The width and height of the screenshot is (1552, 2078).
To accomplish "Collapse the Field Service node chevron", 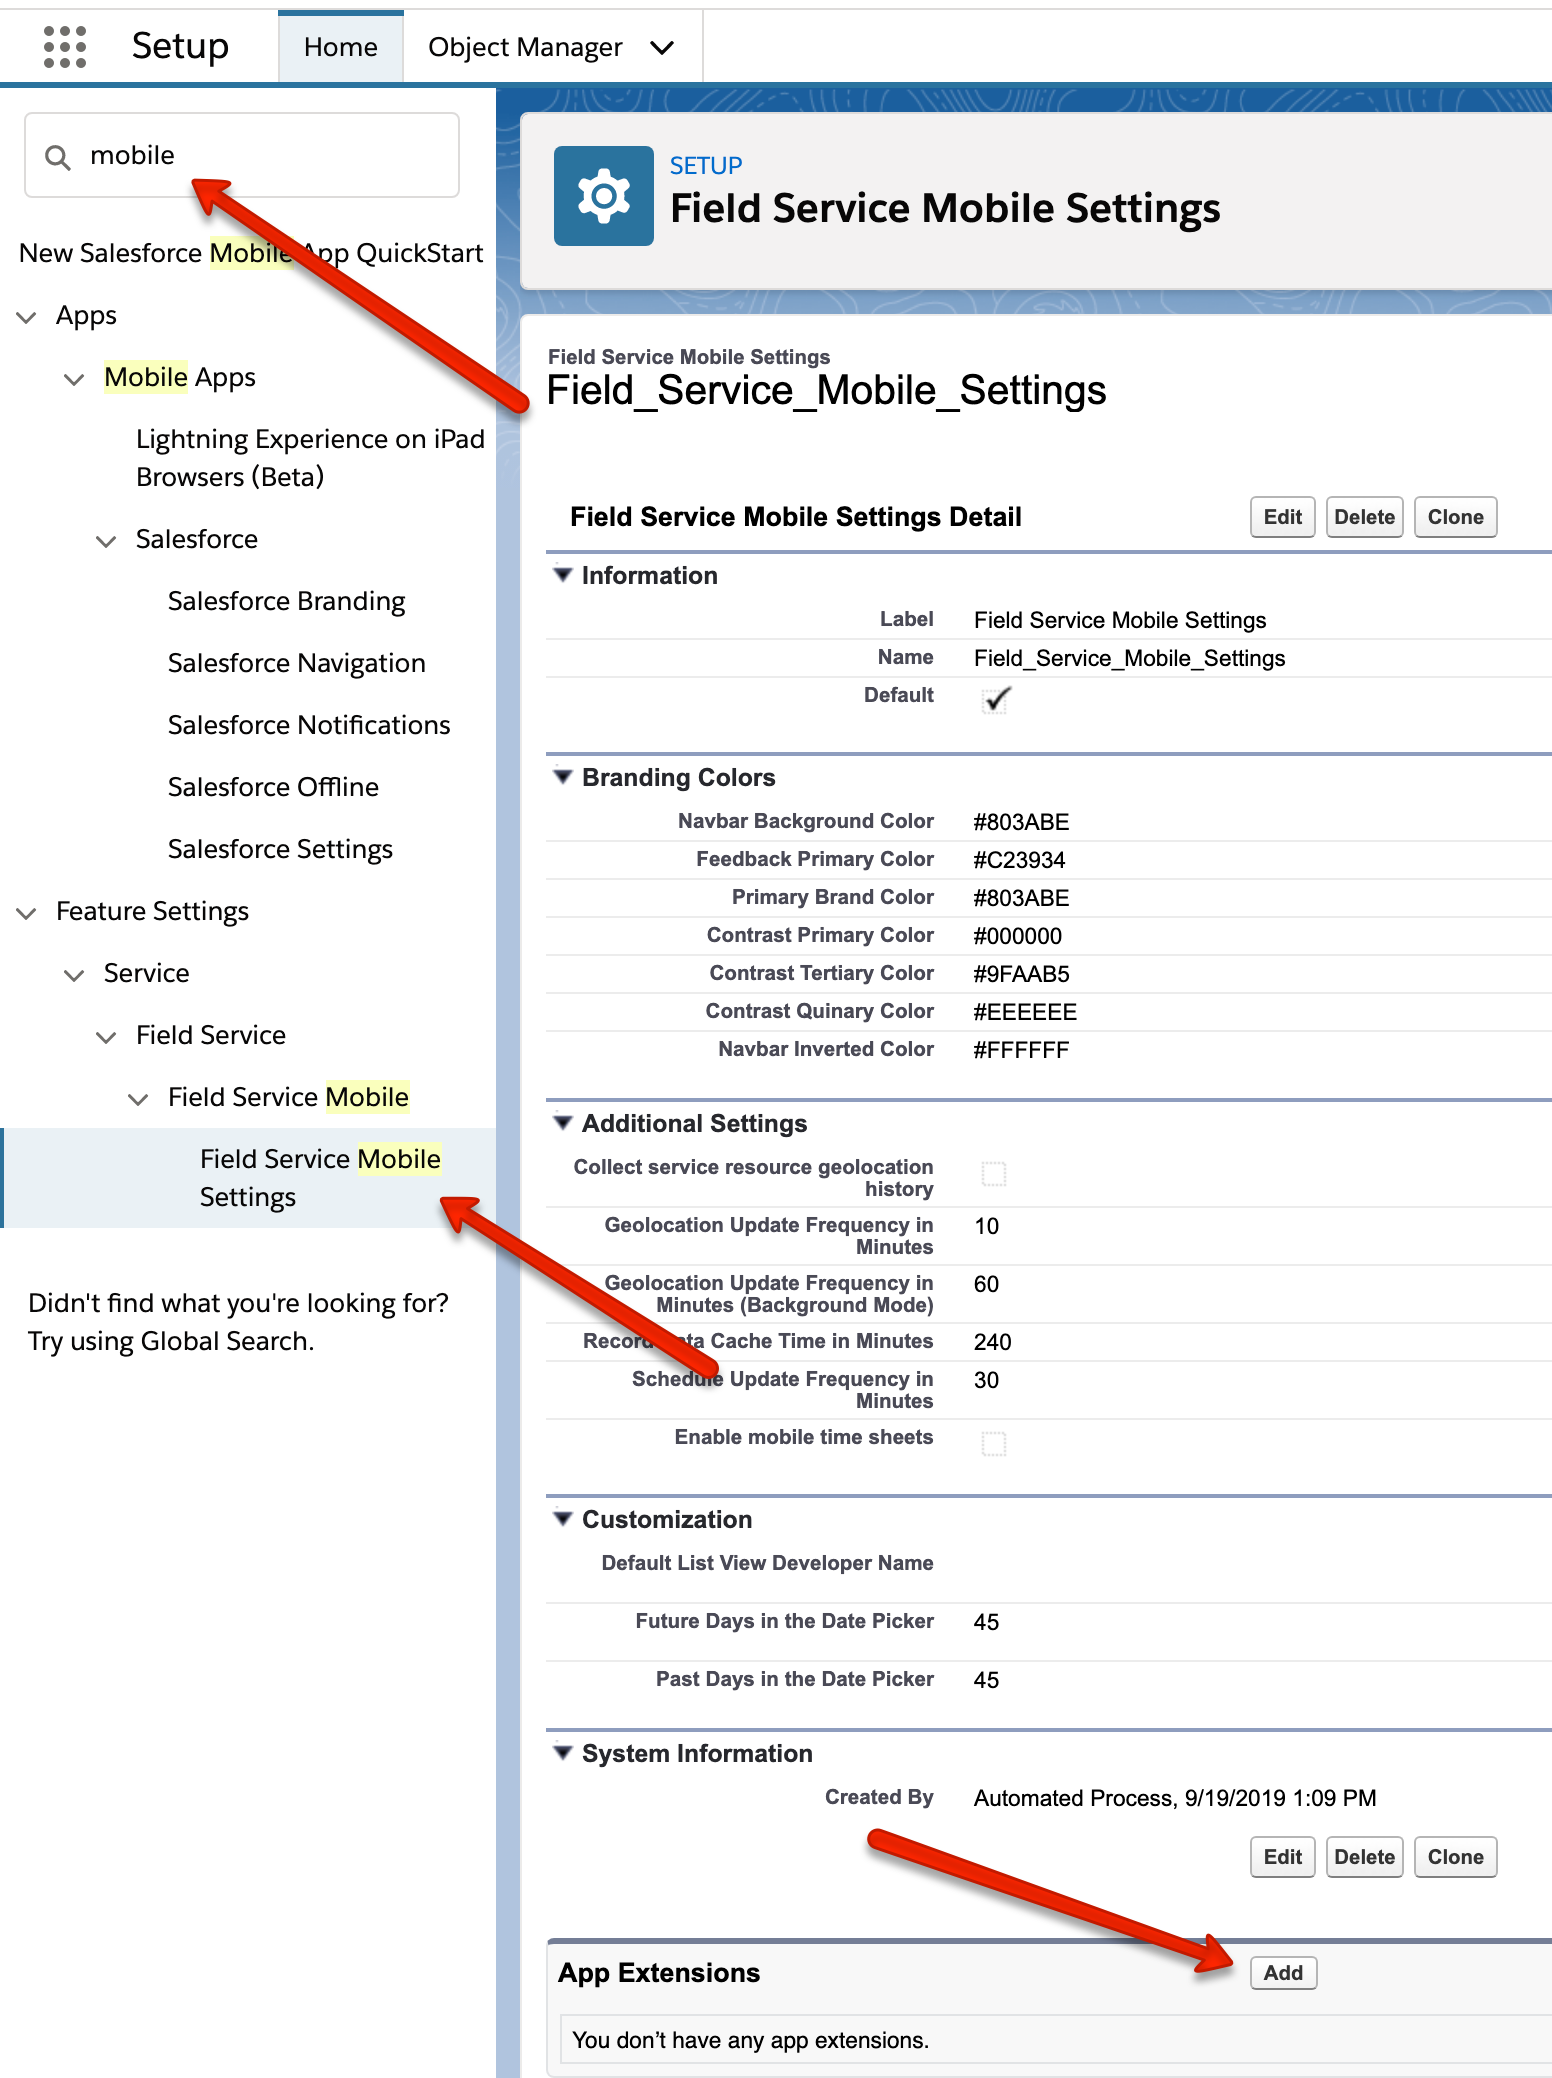I will (x=106, y=1037).
